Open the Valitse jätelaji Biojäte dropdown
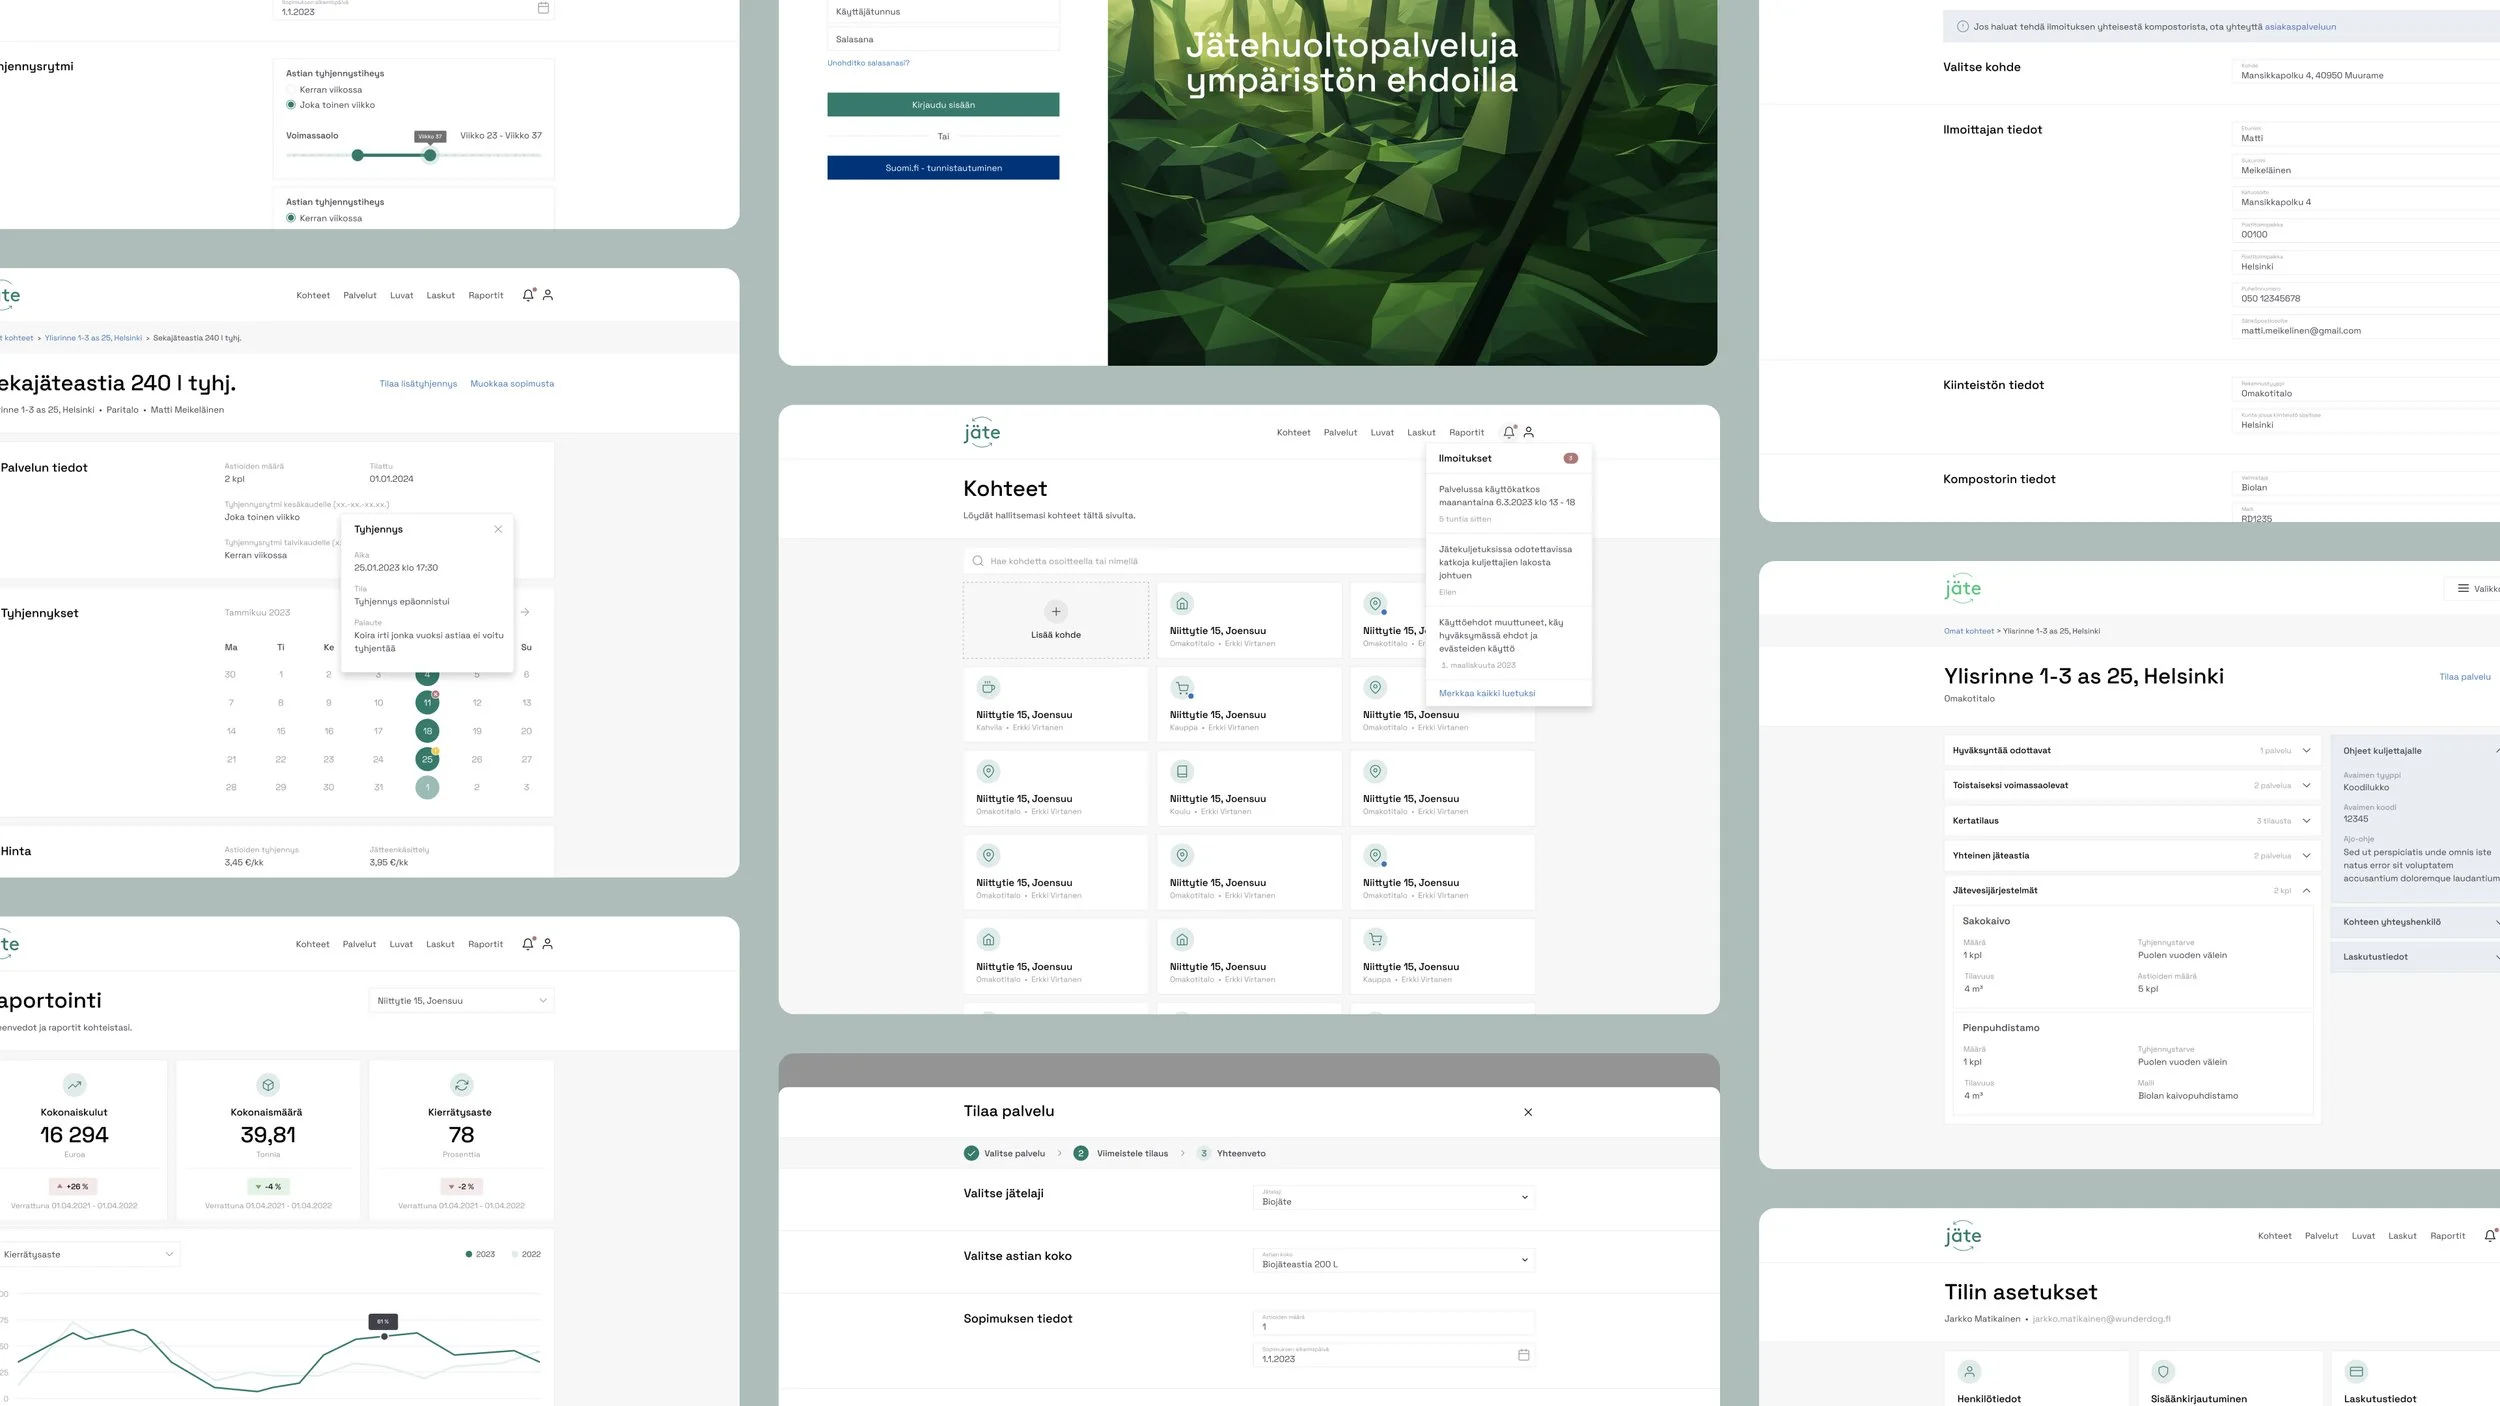 [1393, 1197]
